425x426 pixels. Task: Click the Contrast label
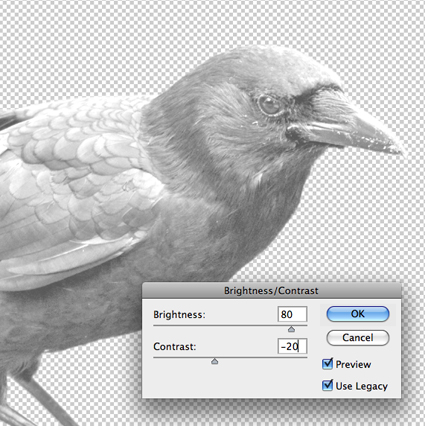click(175, 347)
